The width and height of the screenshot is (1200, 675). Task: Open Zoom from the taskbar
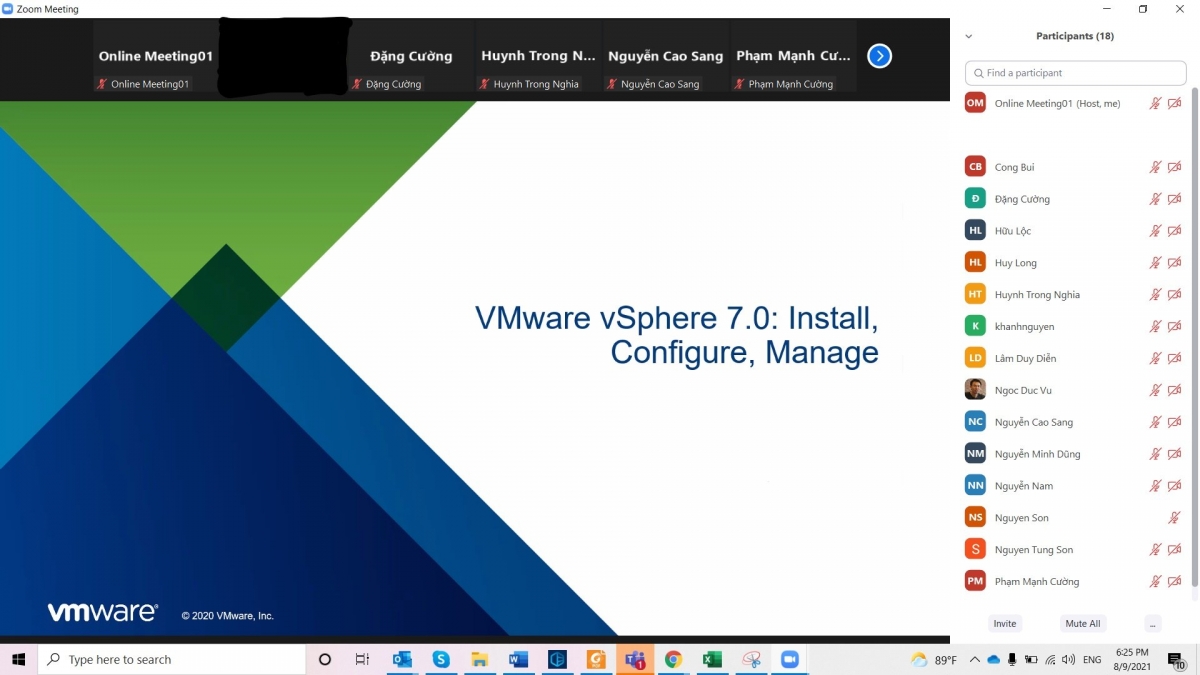click(789, 659)
